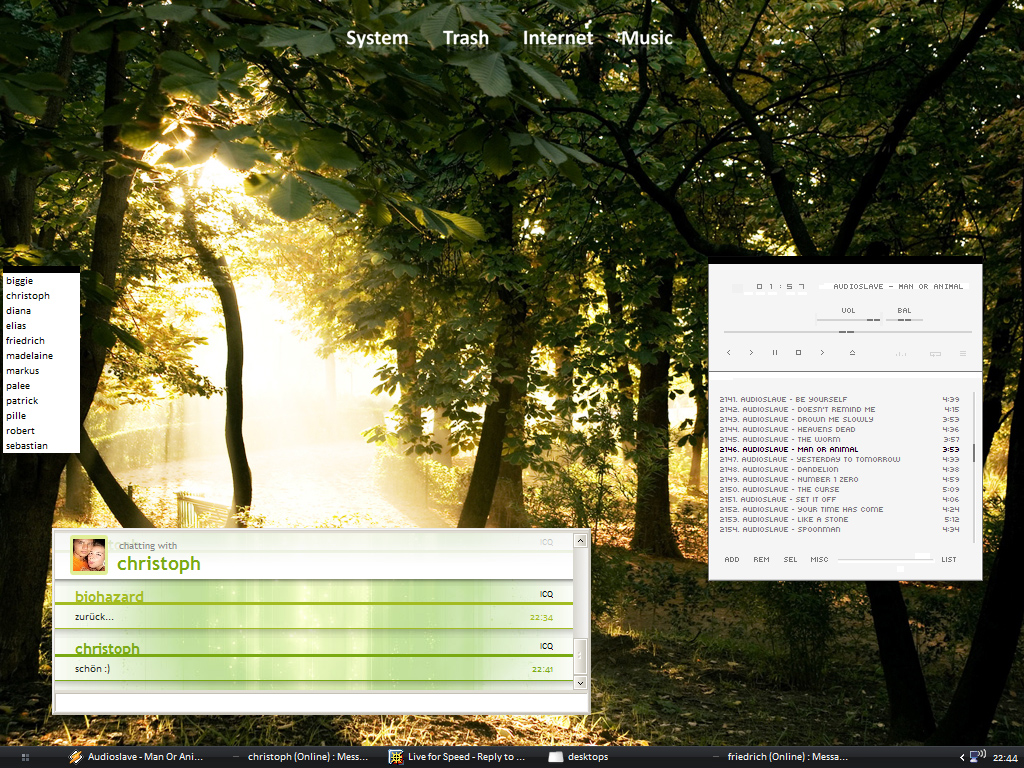The width and height of the screenshot is (1024, 768).
Task: Open the LIST menu of the playlist
Action: pos(948,560)
